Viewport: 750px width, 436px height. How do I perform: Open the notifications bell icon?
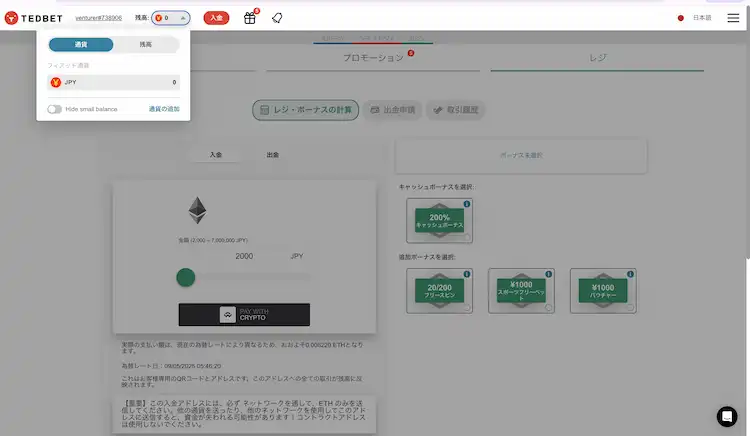(277, 18)
